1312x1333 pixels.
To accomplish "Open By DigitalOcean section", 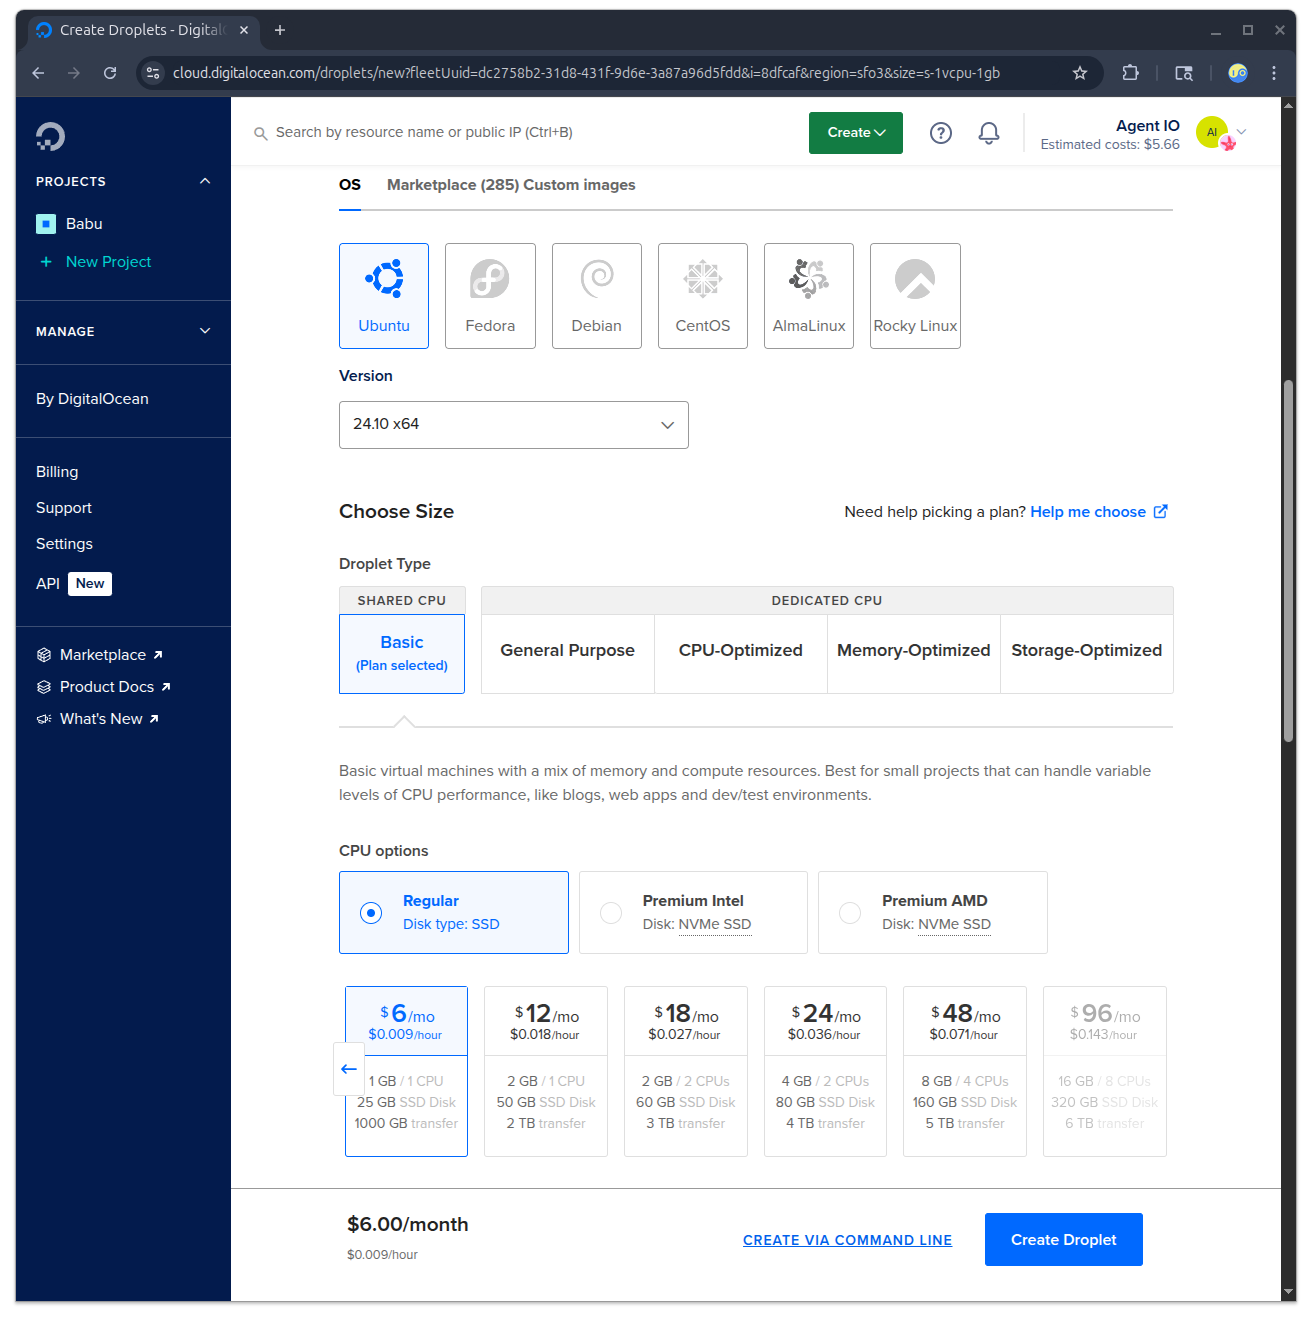I will tap(92, 399).
